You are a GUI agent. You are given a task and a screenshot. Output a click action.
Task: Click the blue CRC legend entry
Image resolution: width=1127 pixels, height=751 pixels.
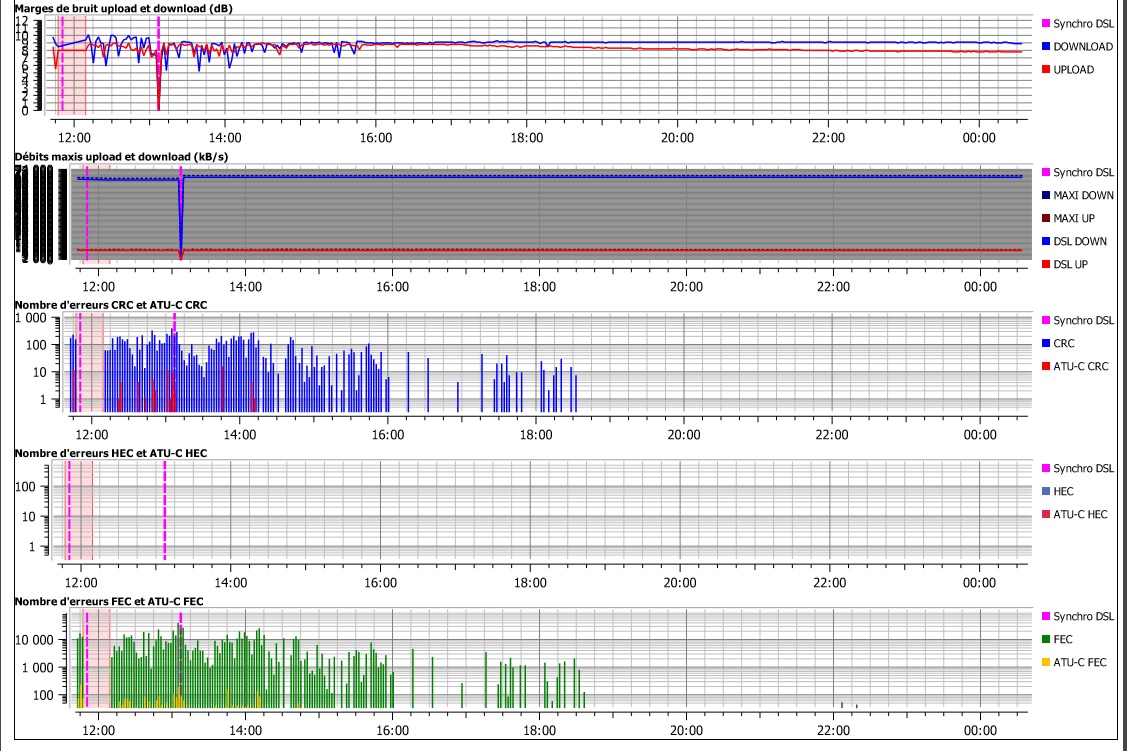(1064, 344)
